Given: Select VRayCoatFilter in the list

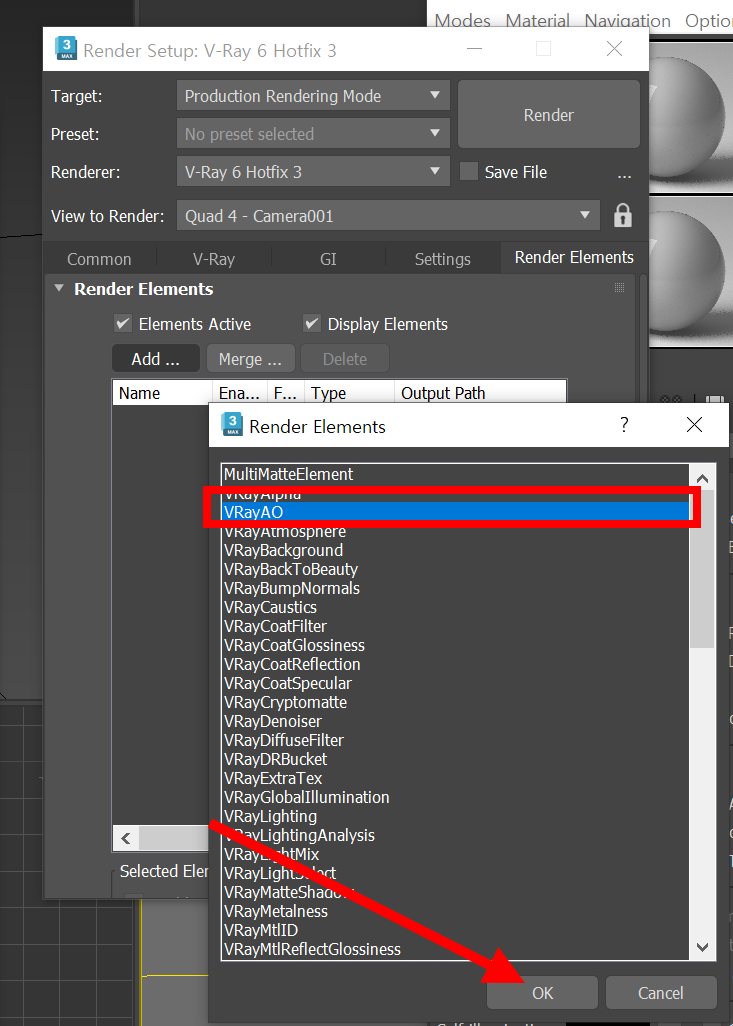Looking at the screenshot, I should [x=456, y=626].
